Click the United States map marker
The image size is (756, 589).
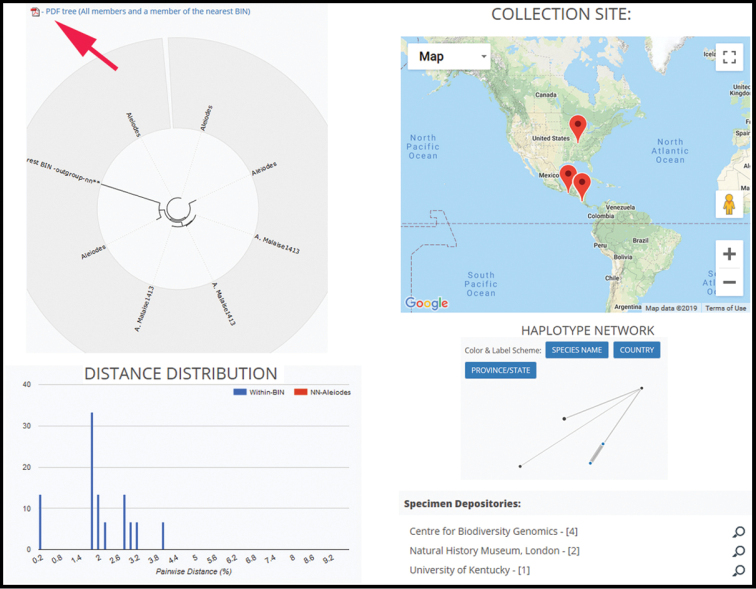577,127
